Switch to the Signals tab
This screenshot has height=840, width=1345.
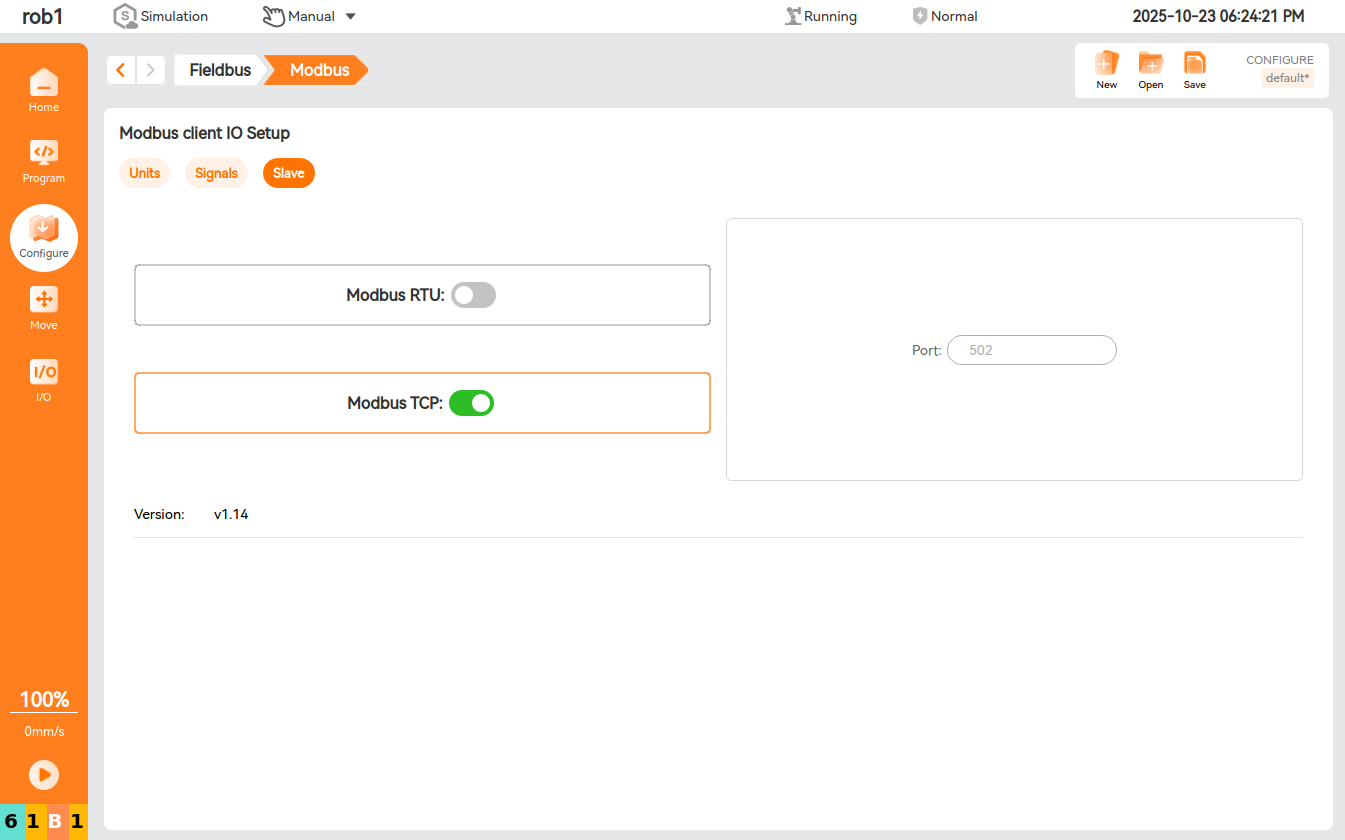pos(216,173)
